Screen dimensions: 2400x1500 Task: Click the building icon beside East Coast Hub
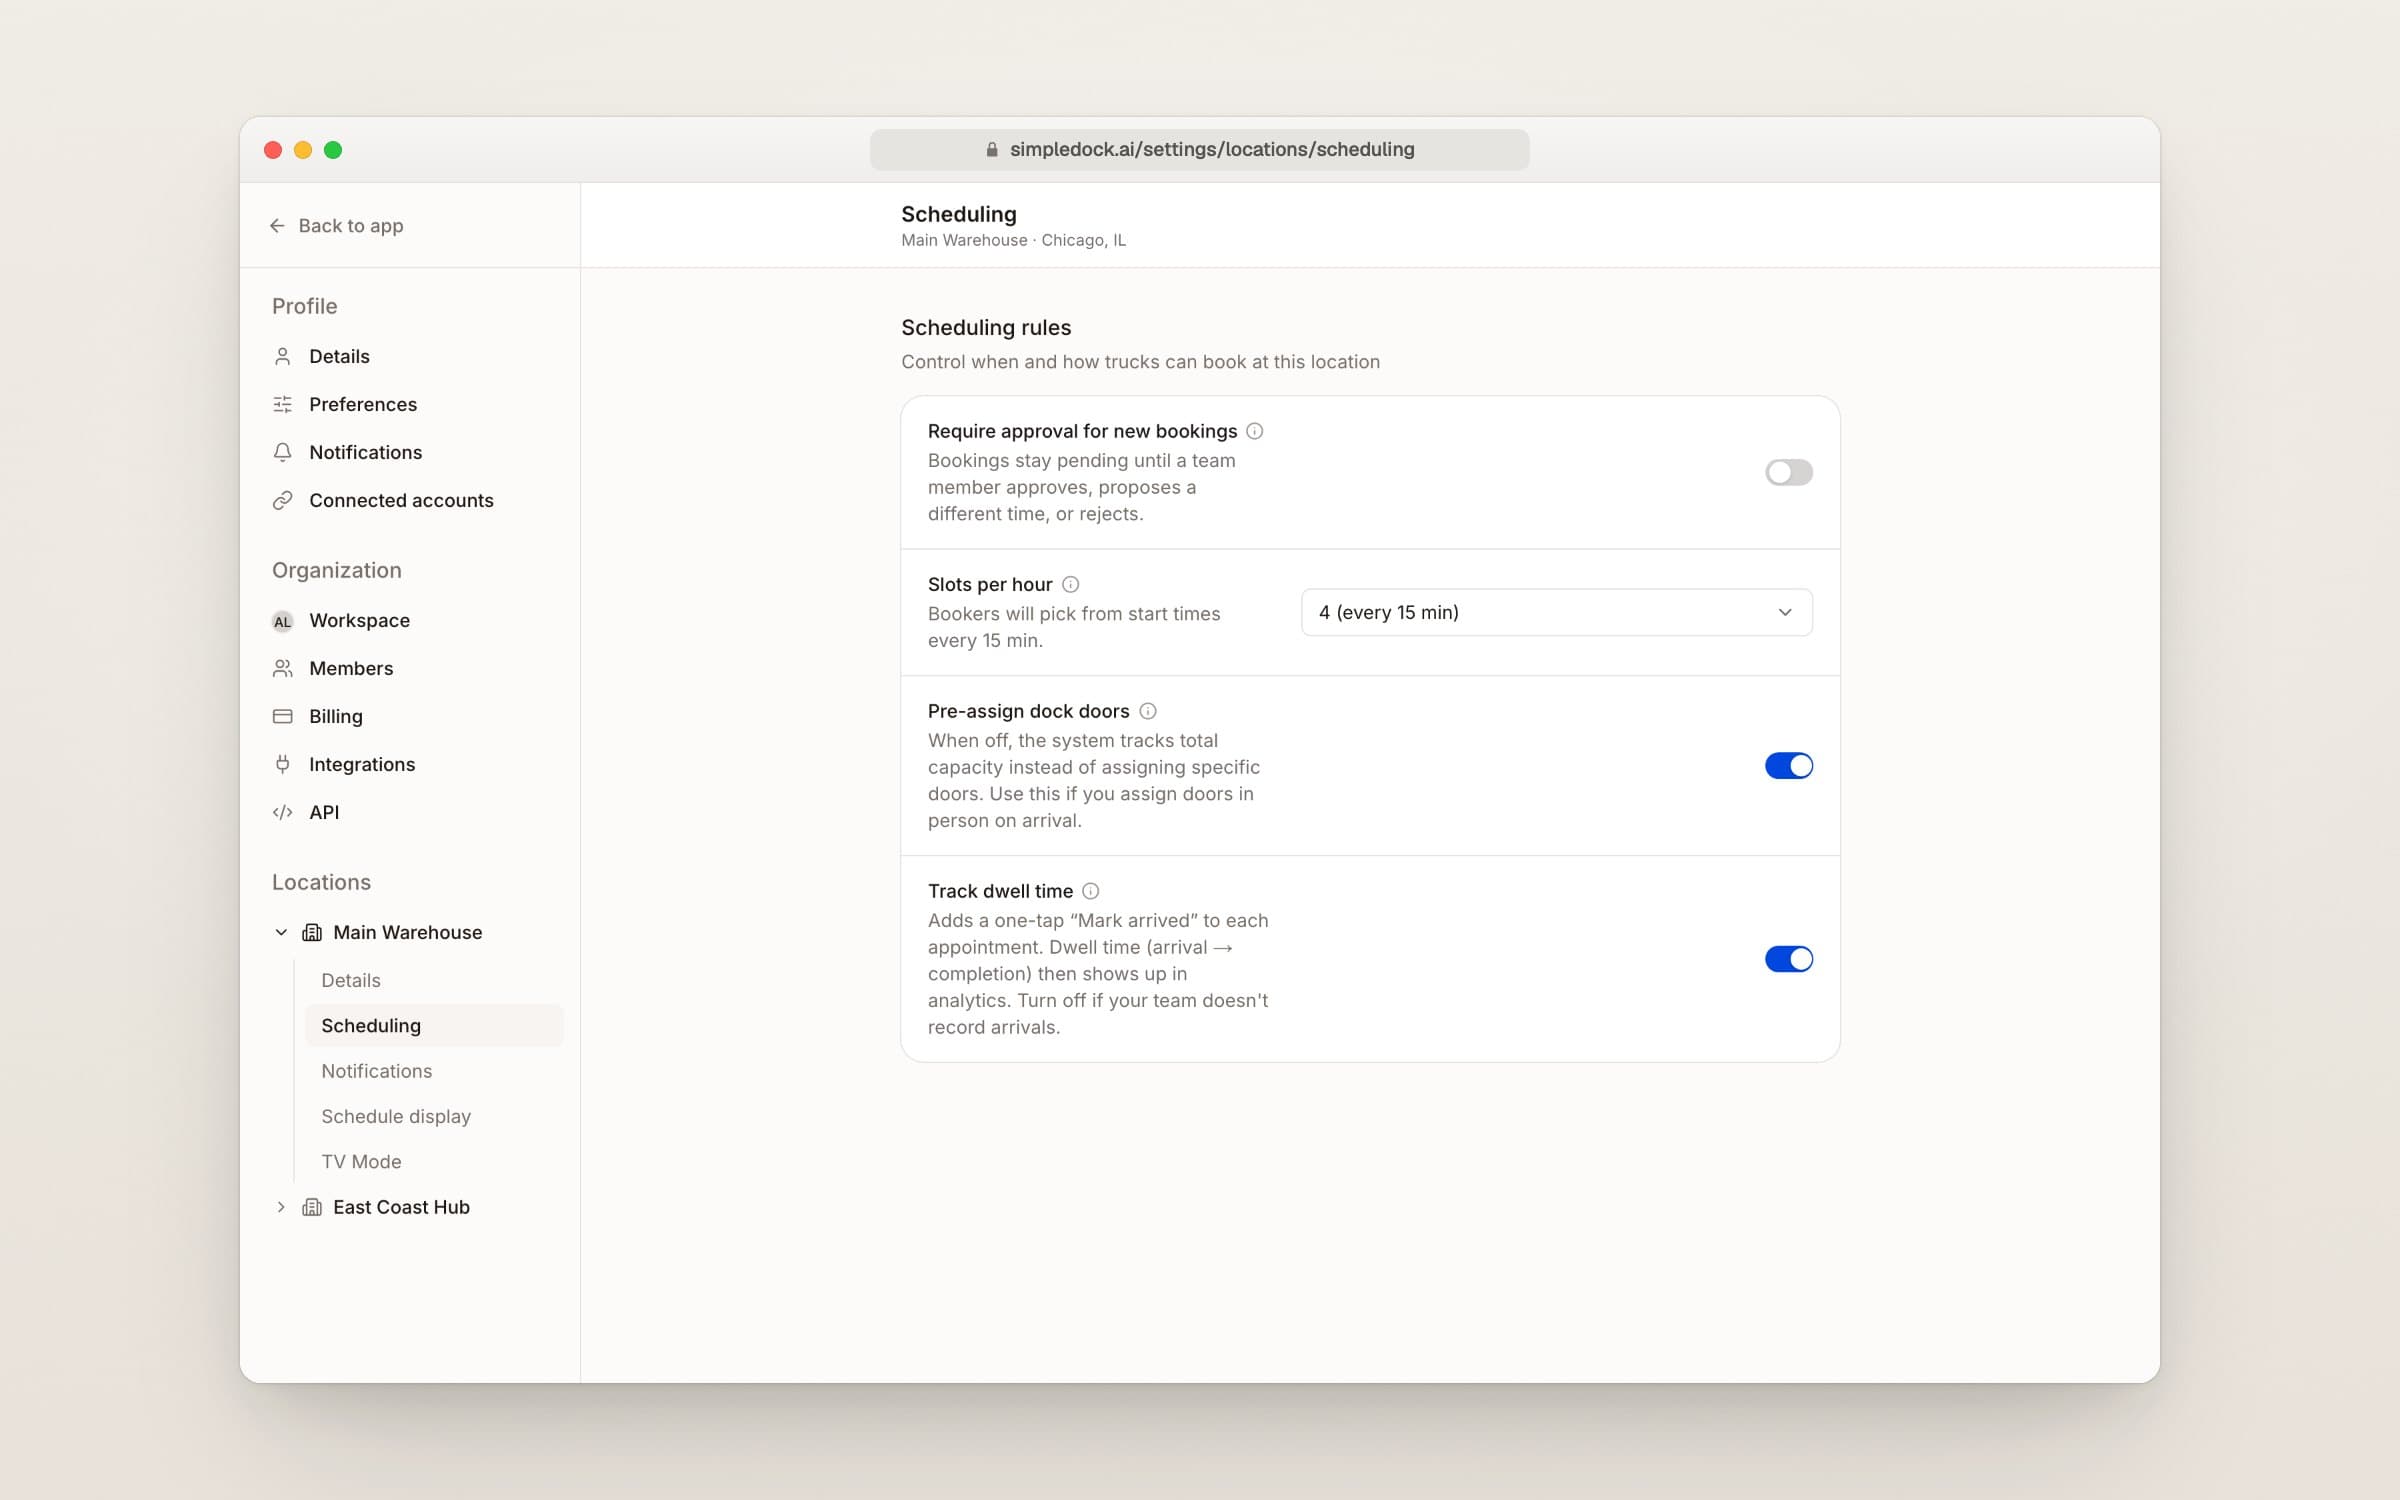(312, 1207)
